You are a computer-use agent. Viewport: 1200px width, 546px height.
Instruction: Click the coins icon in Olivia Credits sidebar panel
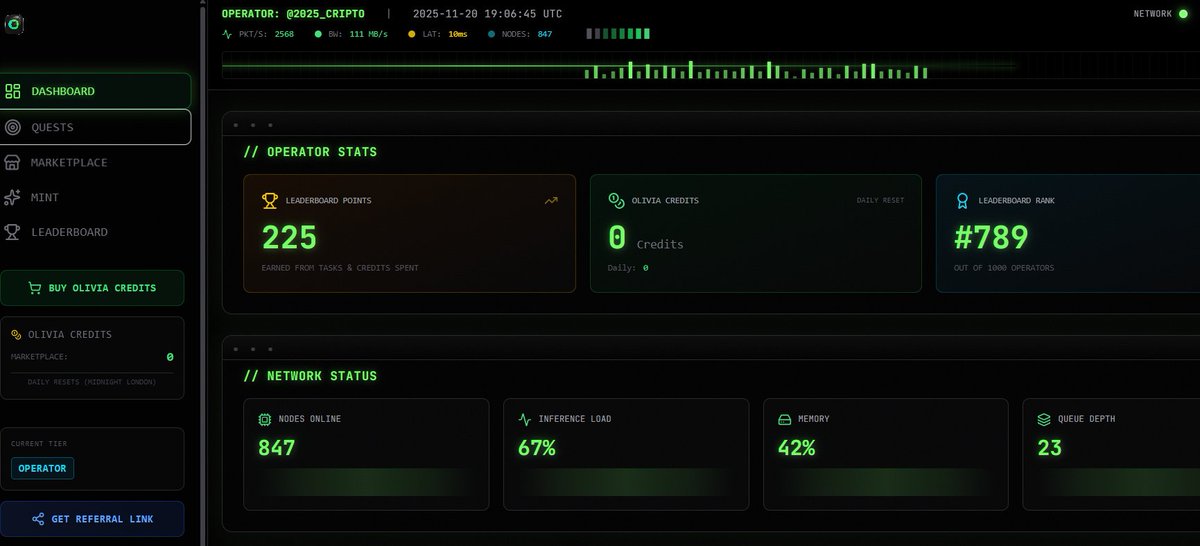[x=16, y=335]
